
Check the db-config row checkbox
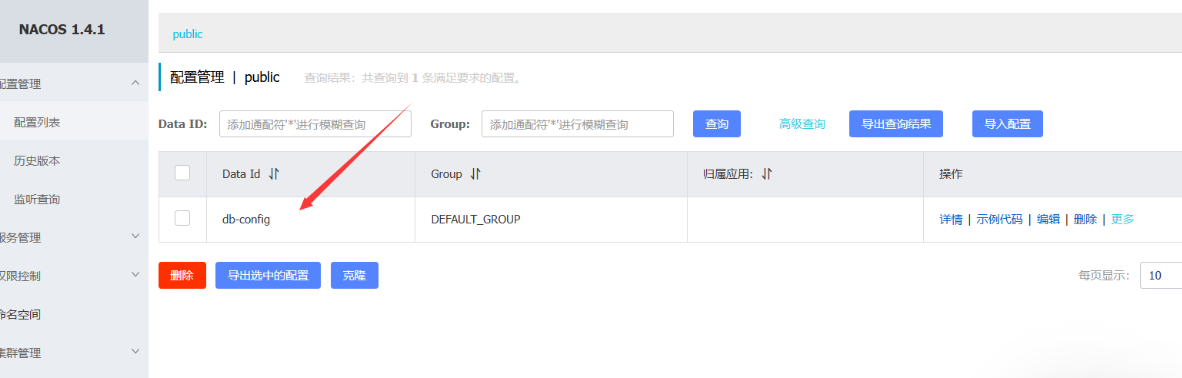pos(182,218)
